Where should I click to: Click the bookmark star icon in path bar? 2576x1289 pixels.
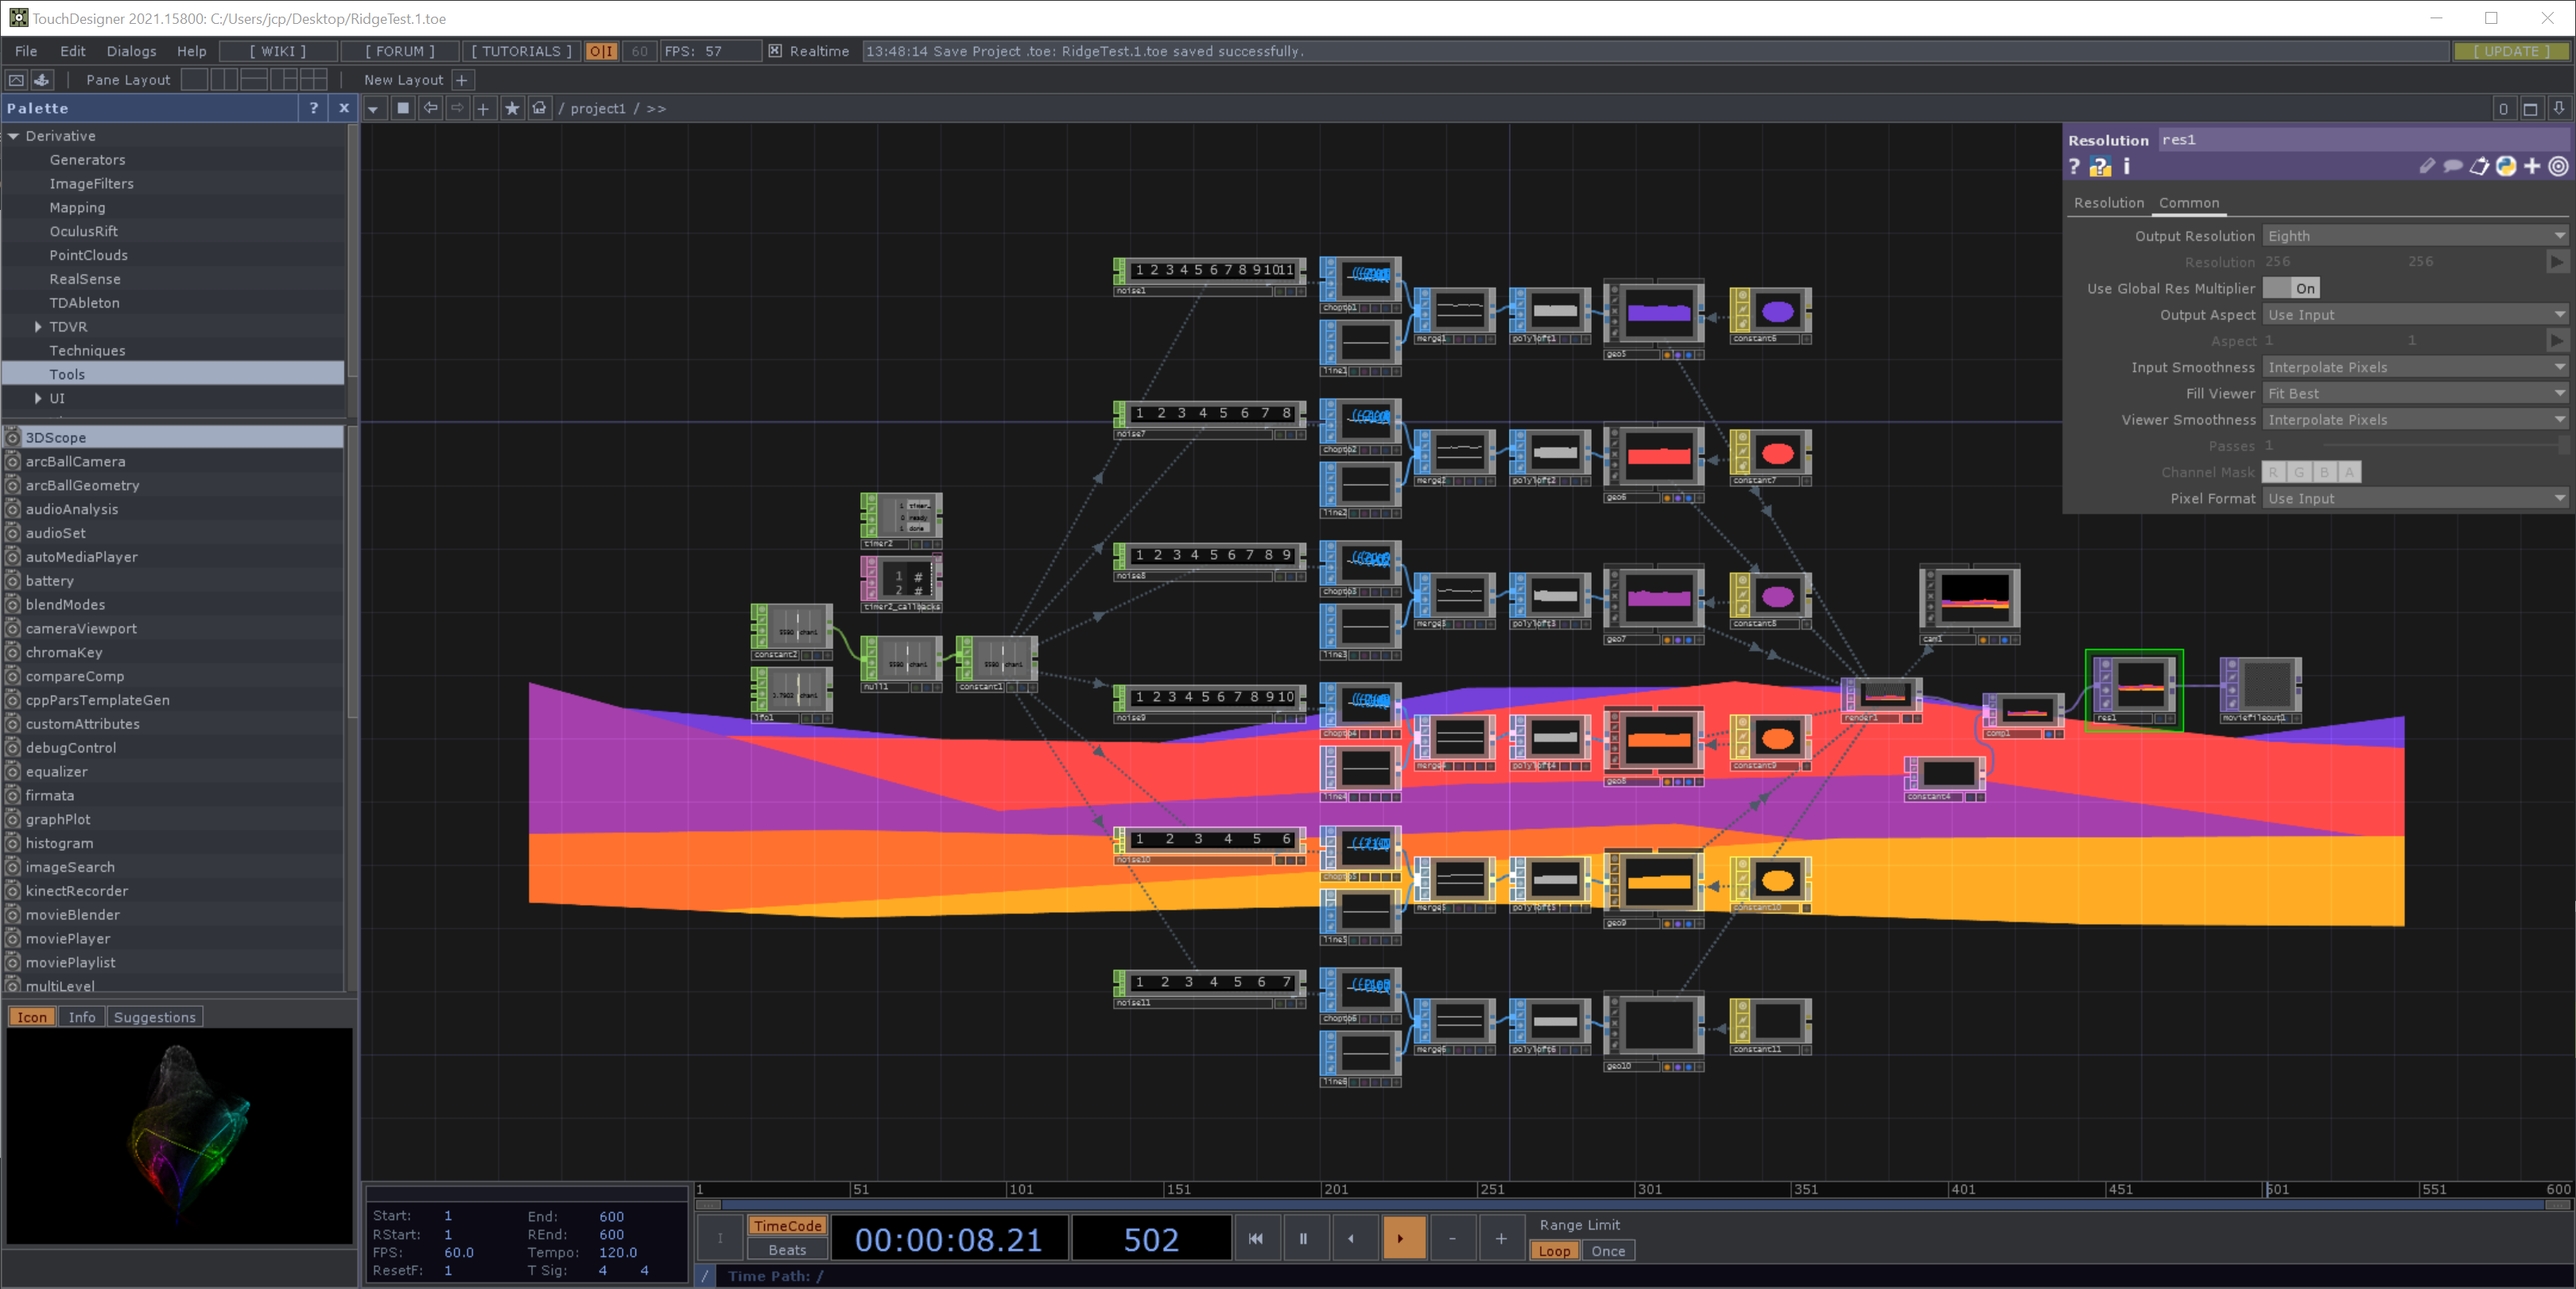pos(512,108)
